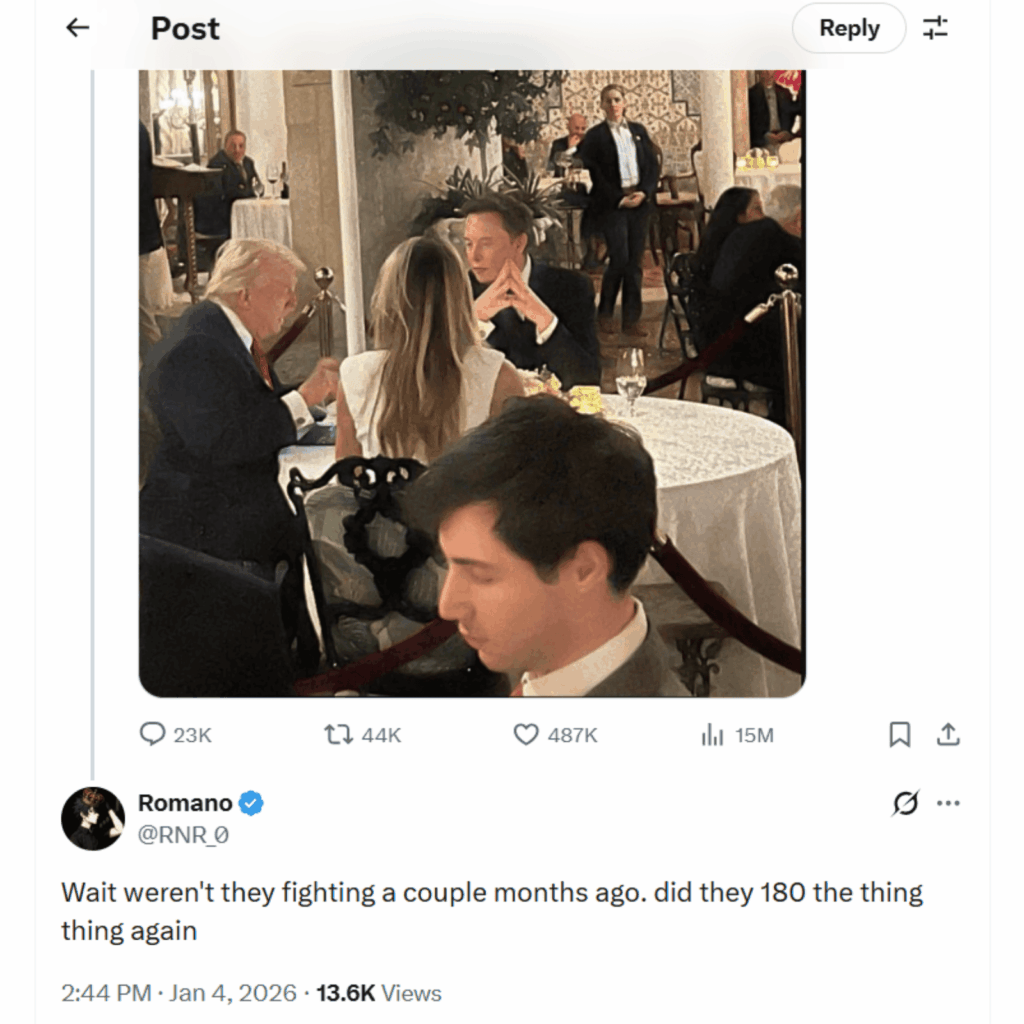This screenshot has width=1024, height=1024.
Task: Open the reply comment bubble icon
Action: 152,734
